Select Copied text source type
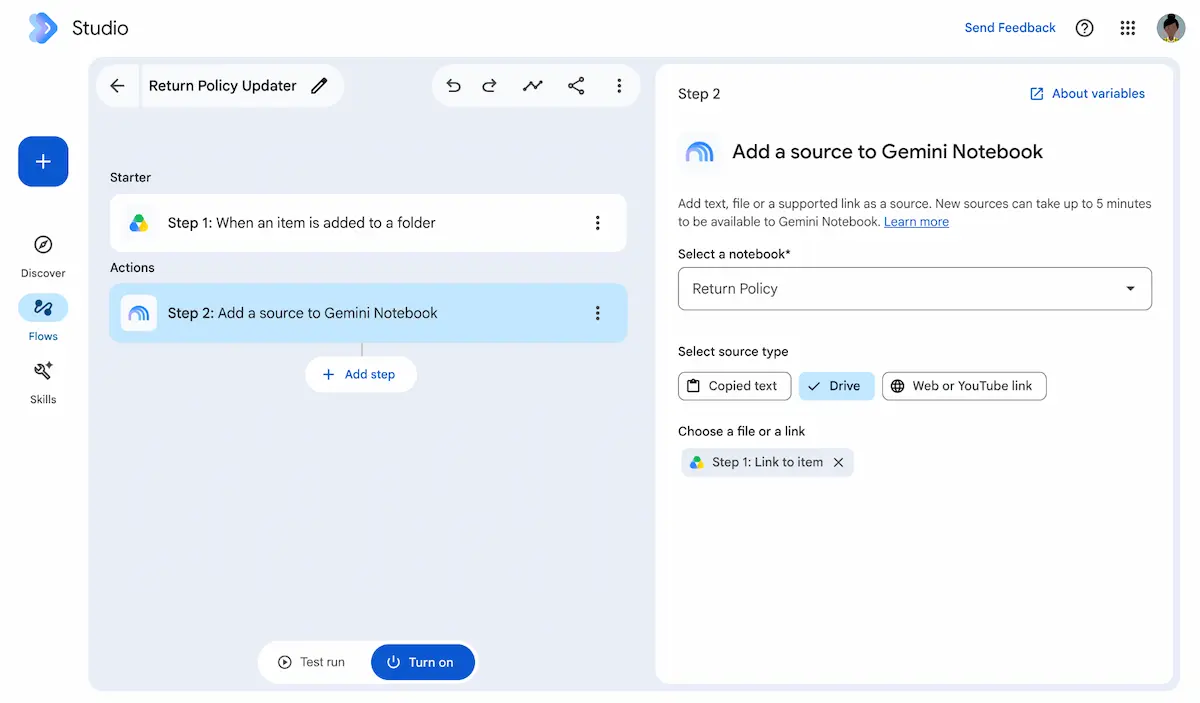This screenshot has width=1200, height=703. [x=735, y=386]
